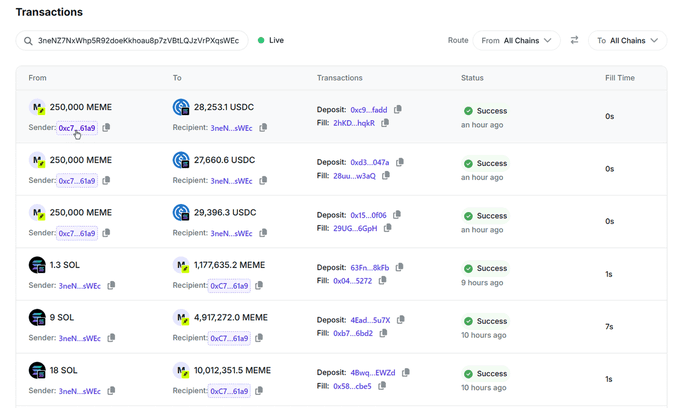Copy recipient address in 29,396.3 USDC row
Image resolution: width=680 pixels, height=408 pixels.
click(263, 233)
